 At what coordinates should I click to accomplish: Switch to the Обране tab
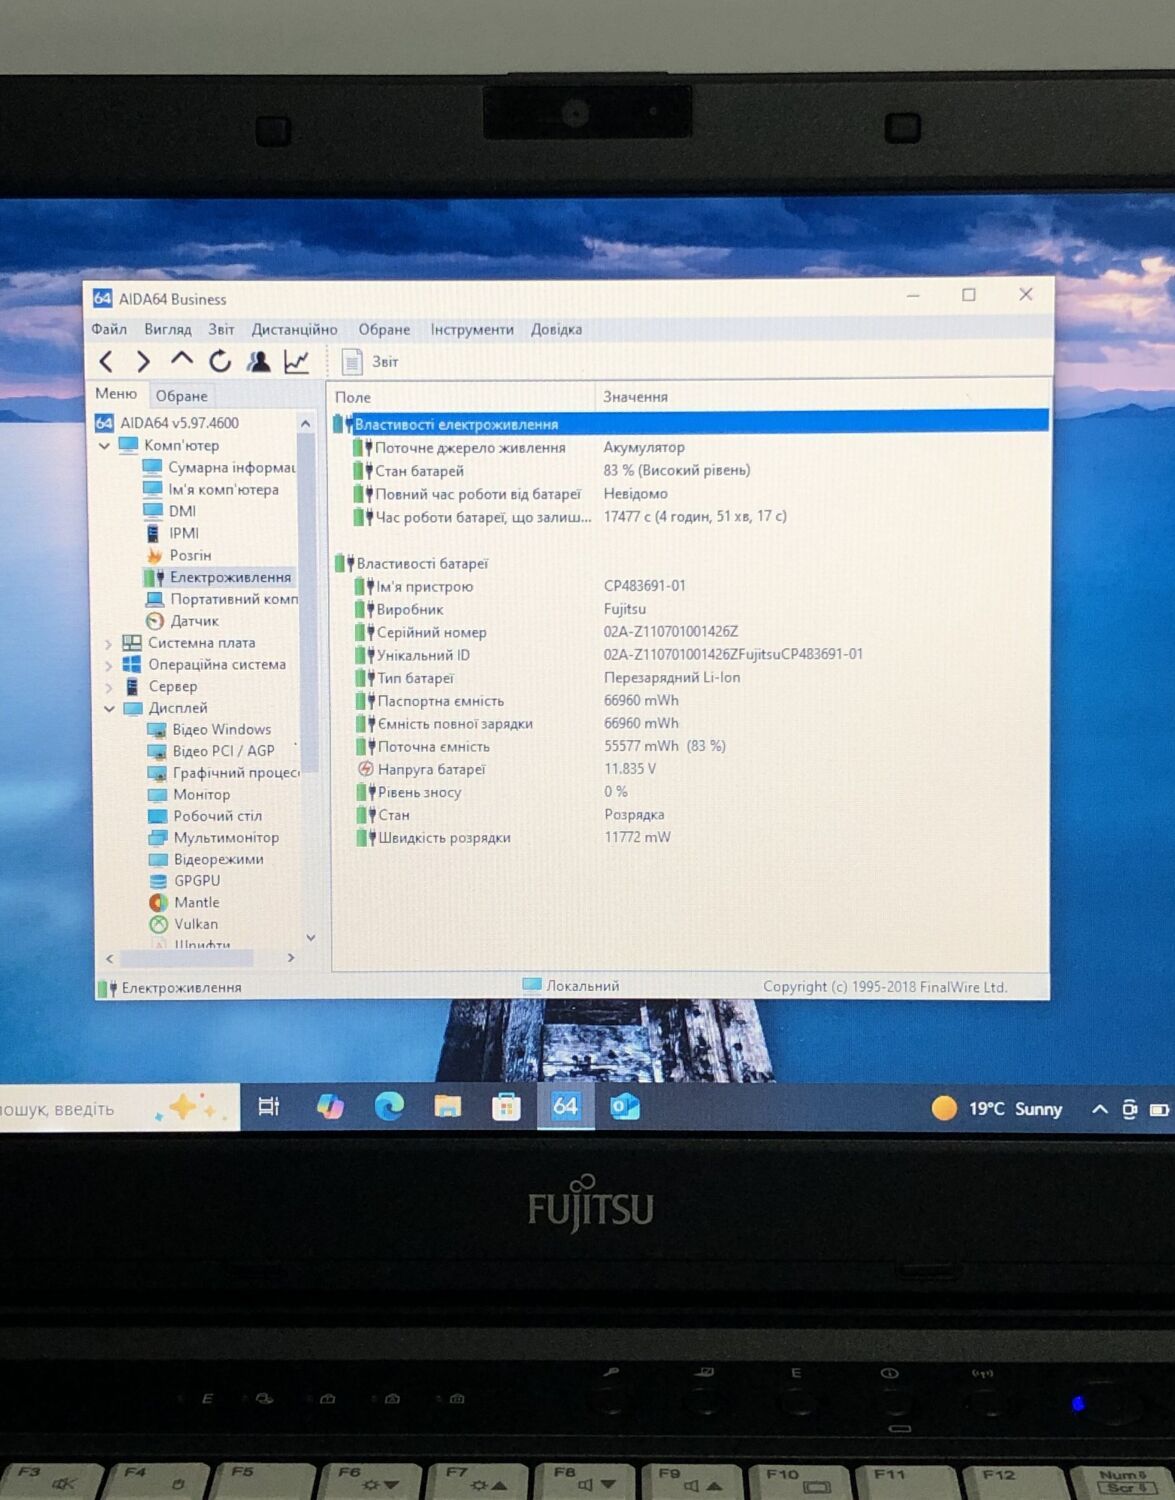[181, 396]
